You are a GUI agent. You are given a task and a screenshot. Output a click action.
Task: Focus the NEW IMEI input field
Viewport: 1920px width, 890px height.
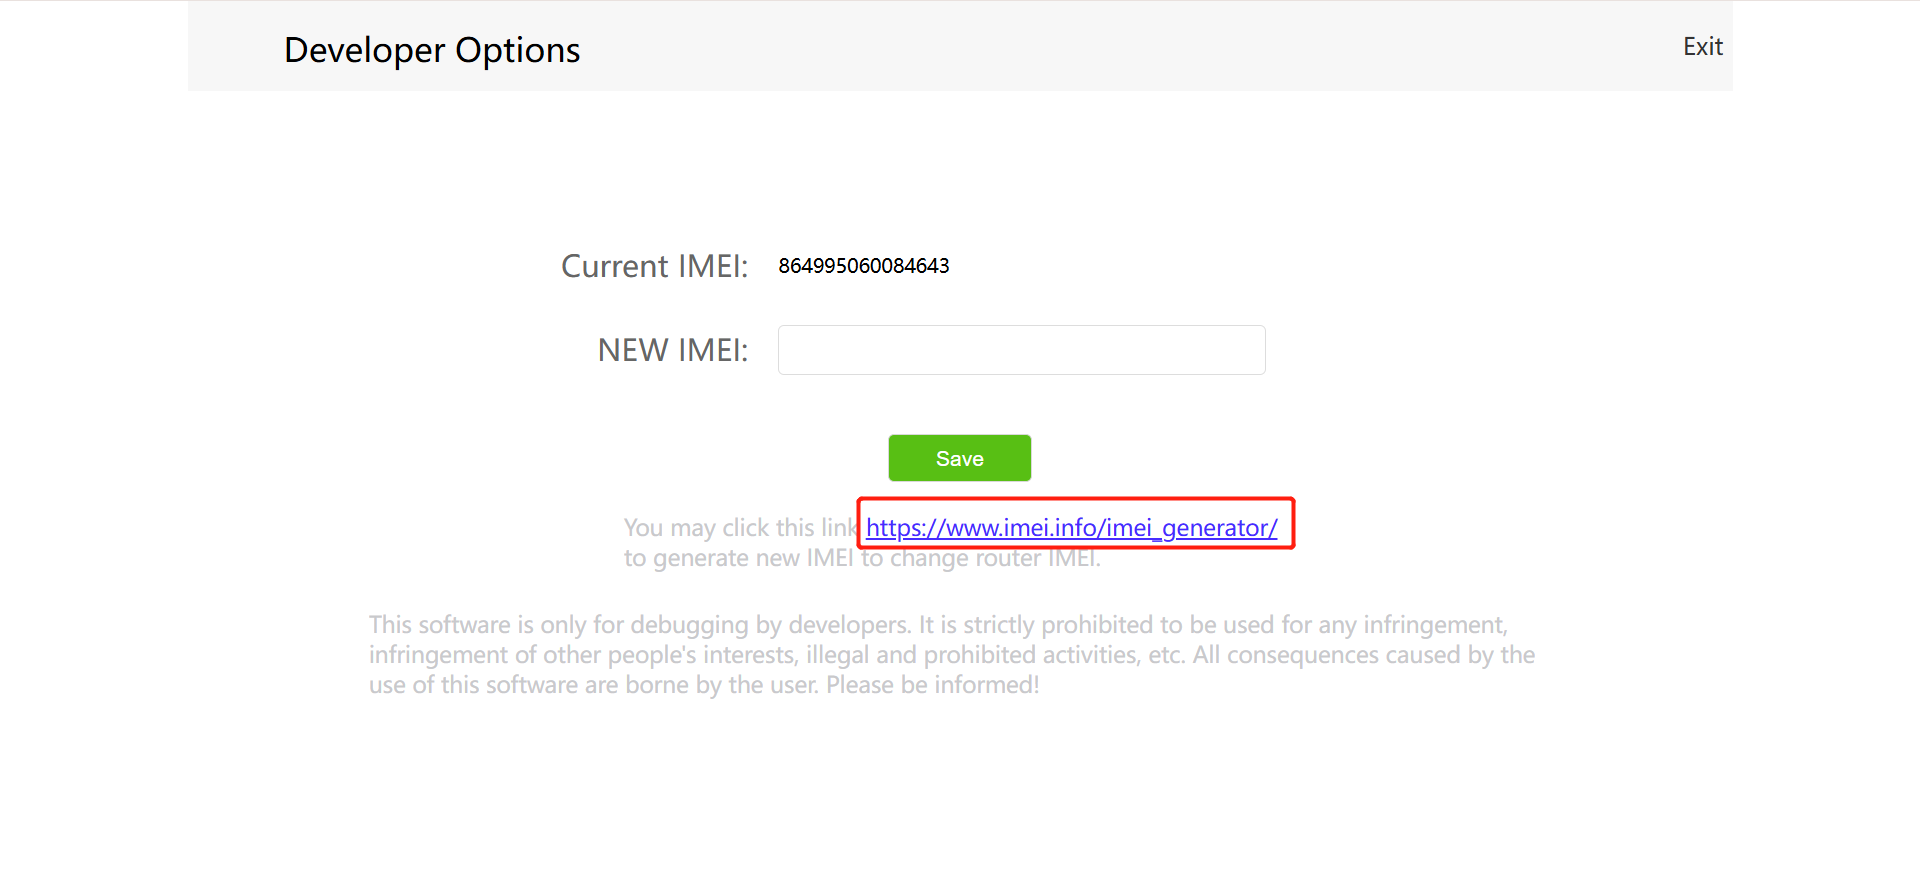tap(1021, 350)
